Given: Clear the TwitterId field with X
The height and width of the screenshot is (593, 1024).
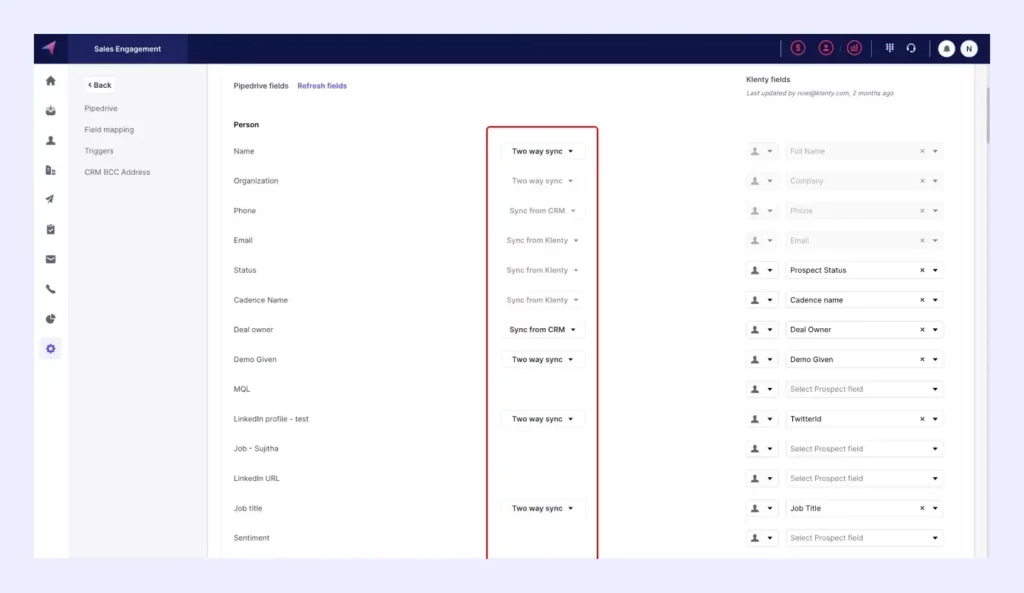Looking at the screenshot, I should (922, 419).
